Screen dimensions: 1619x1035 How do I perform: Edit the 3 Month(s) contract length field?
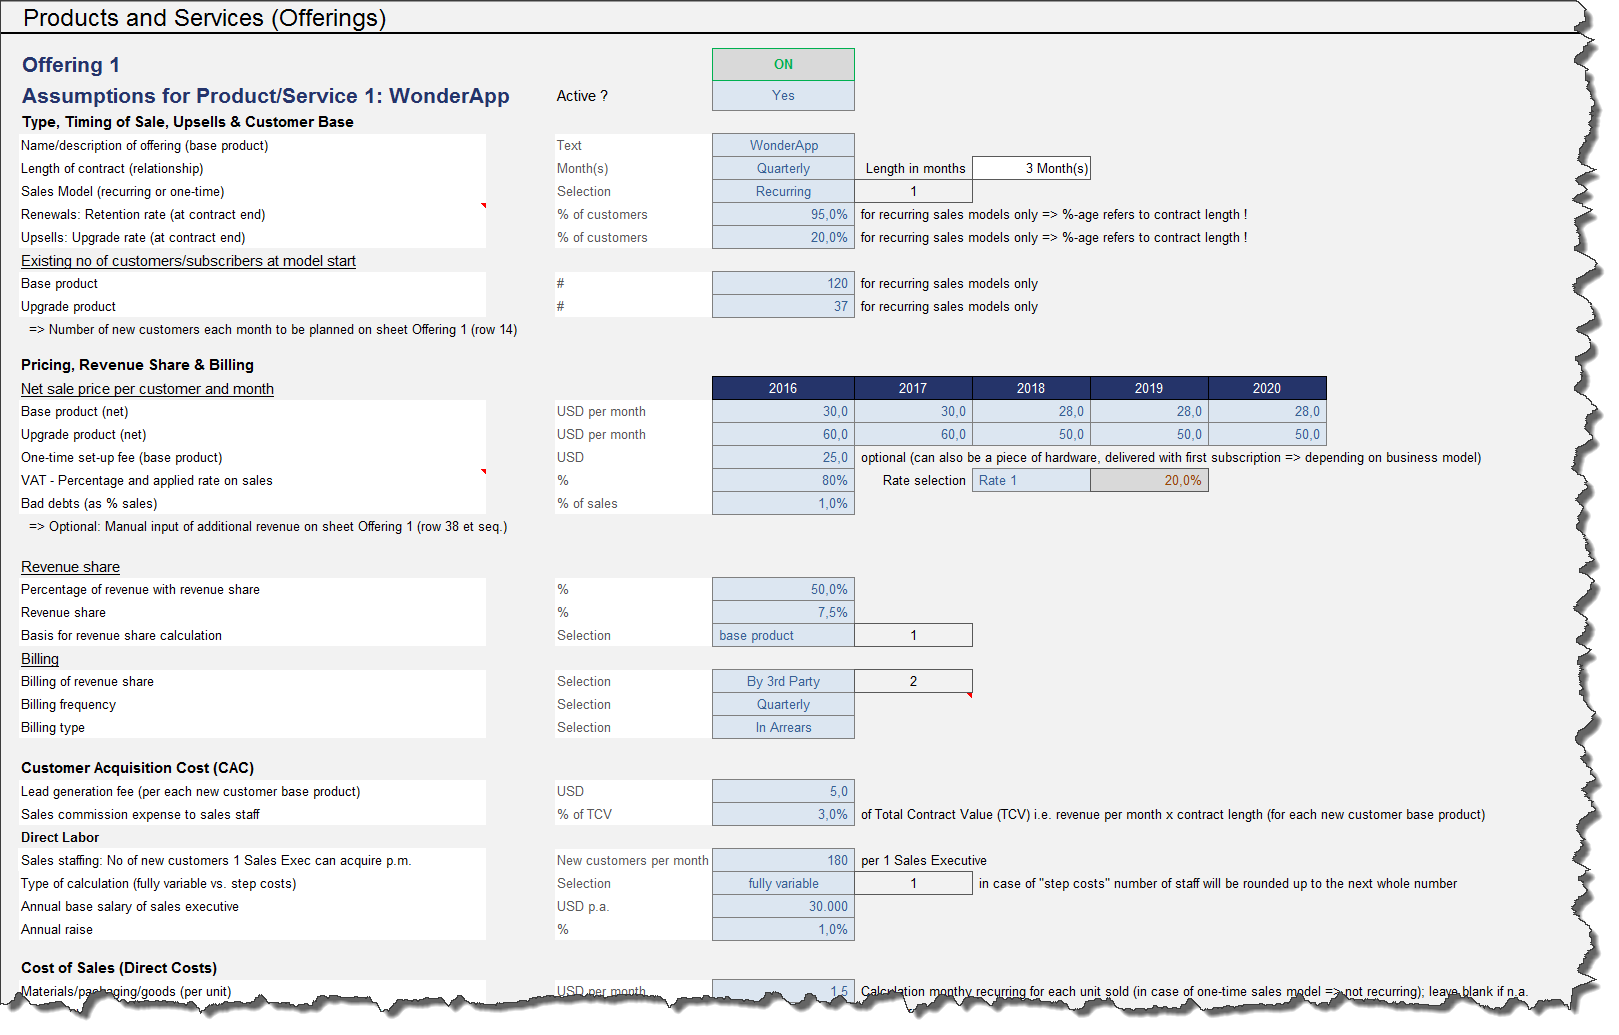coord(1030,168)
